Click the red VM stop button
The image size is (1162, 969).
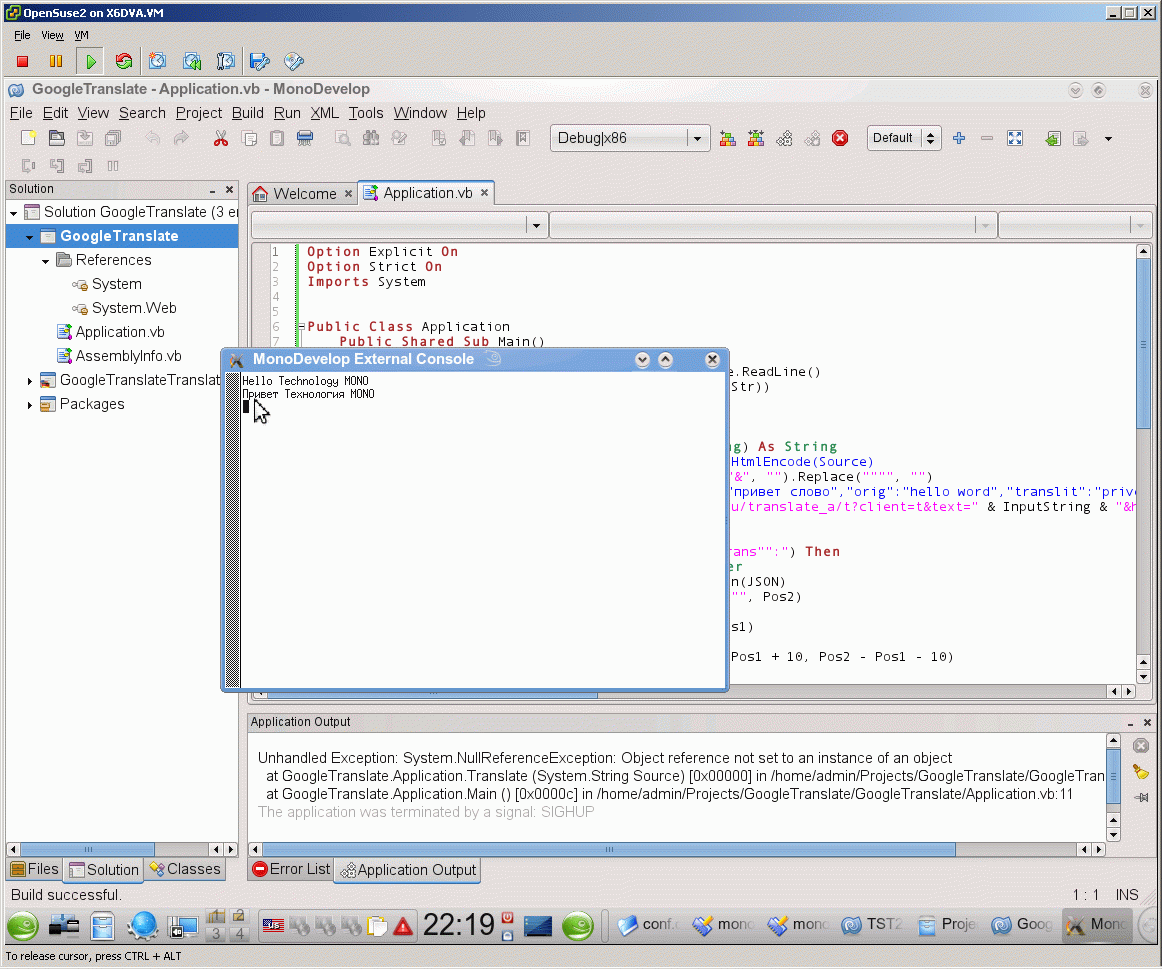point(23,62)
